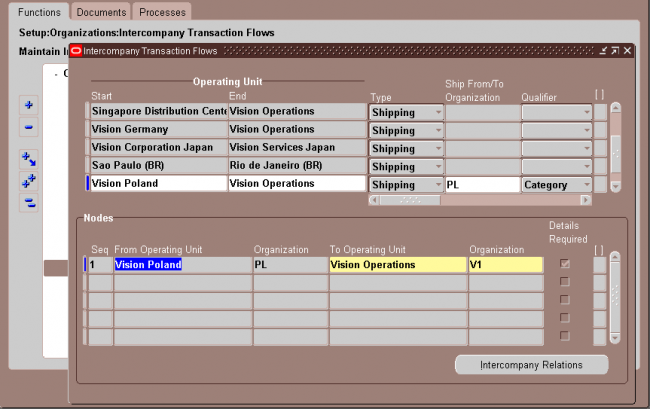Screen dimensions: 650x409
Task: Click the V1 Organization field in Nodes
Action: tap(506, 265)
